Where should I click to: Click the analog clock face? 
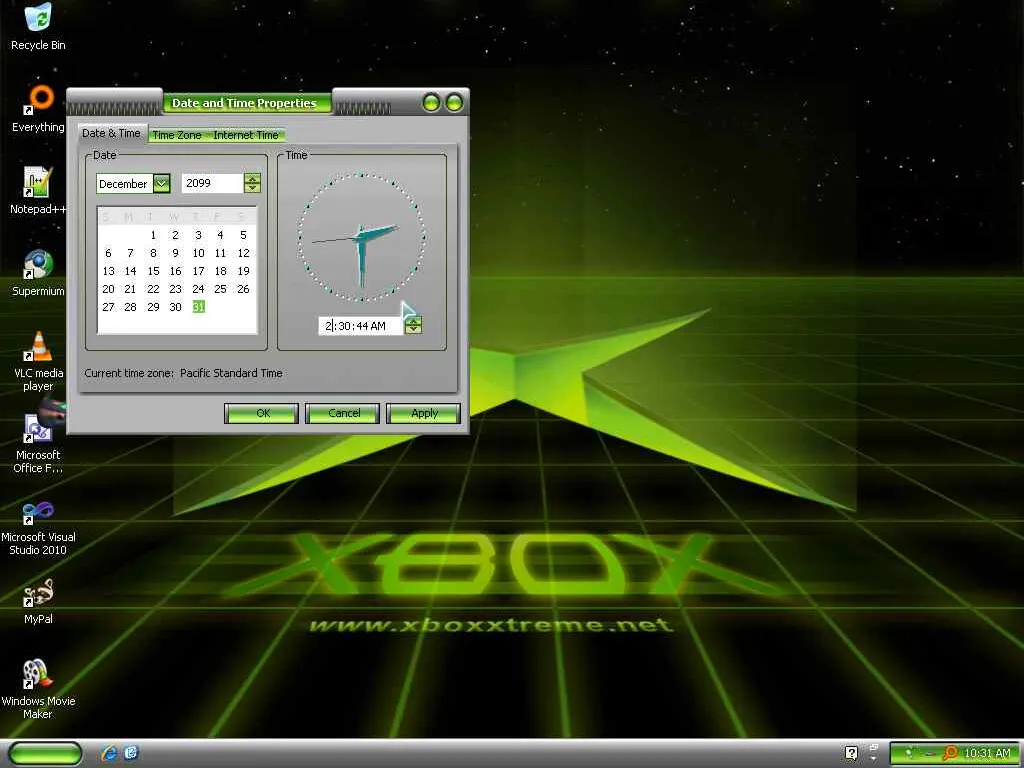coord(361,238)
